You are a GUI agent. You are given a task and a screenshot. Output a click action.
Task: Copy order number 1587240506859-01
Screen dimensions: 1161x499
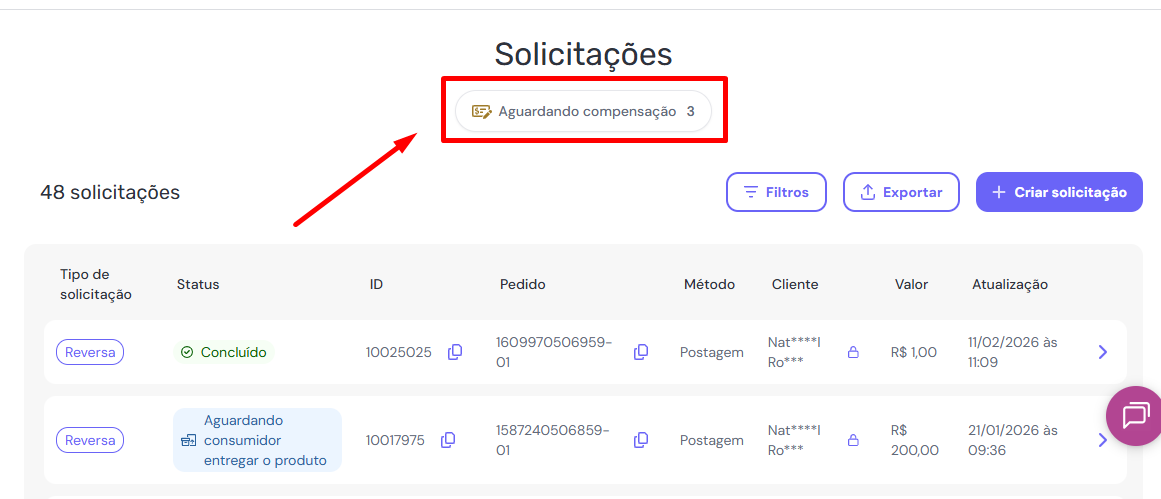[641, 440]
